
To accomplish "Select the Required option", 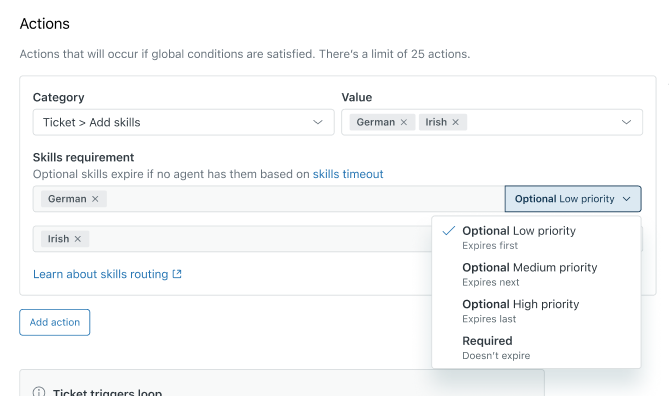I will 536,347.
